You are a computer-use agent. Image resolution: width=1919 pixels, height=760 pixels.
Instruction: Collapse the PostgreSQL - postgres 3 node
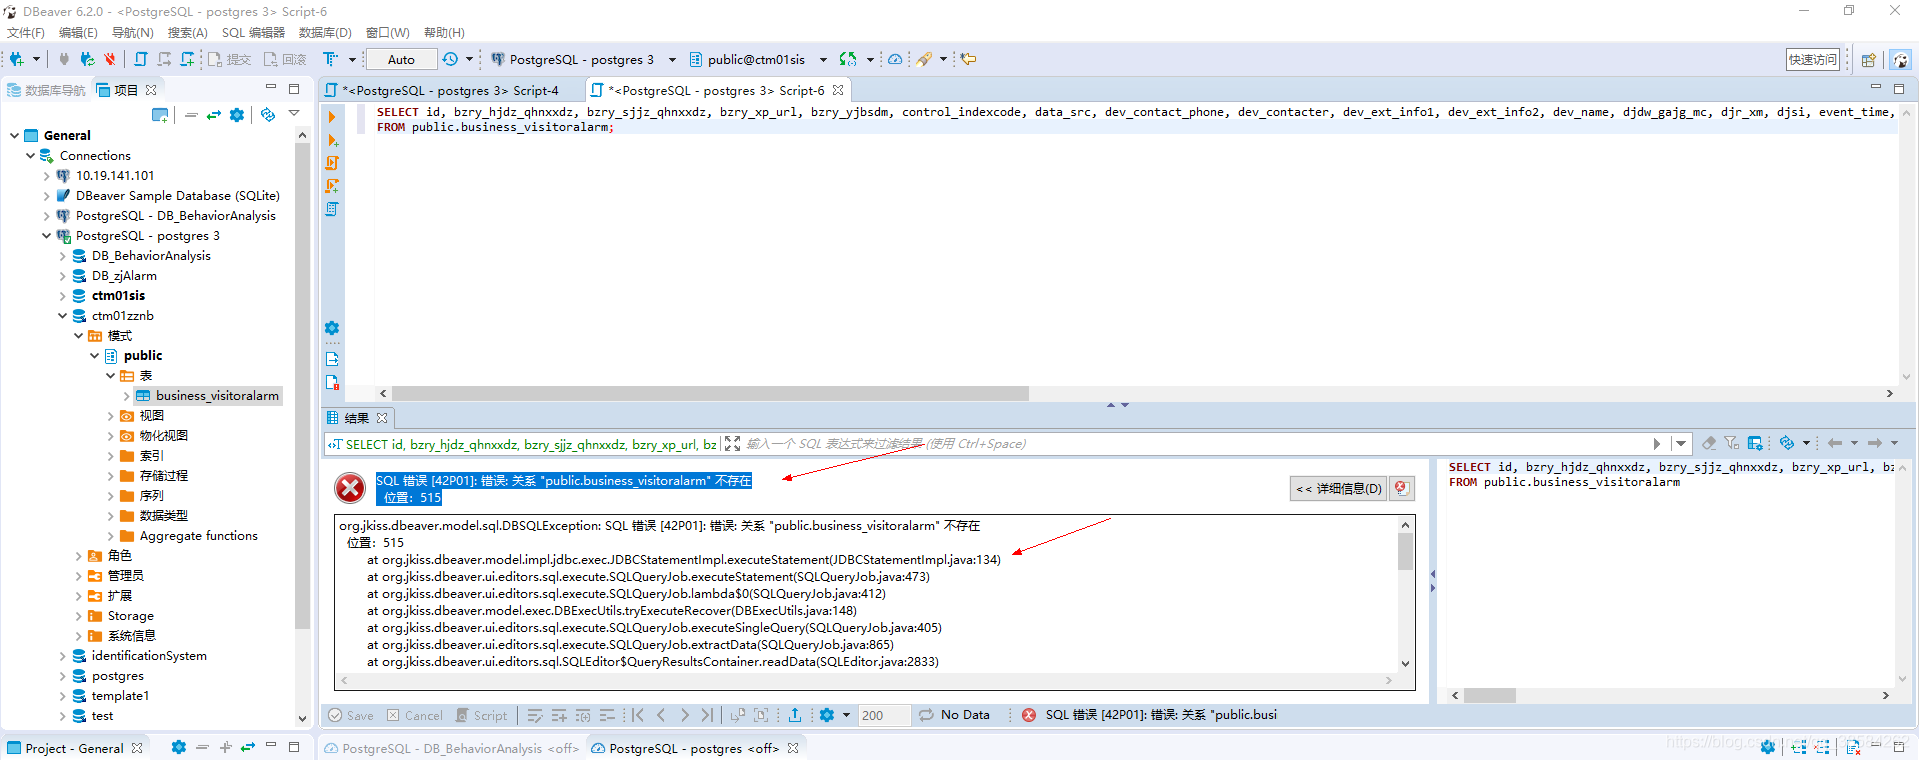click(x=46, y=236)
